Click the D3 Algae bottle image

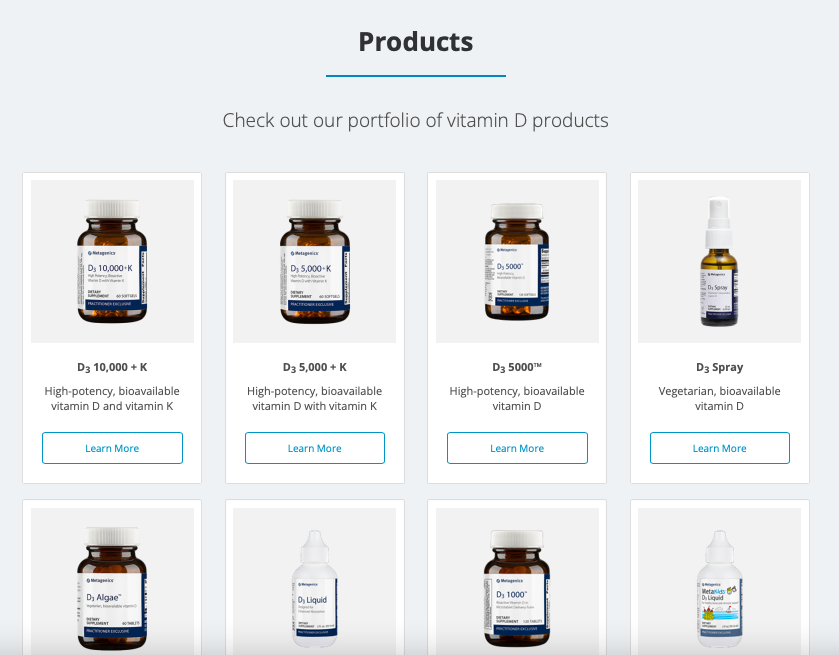pos(112,582)
